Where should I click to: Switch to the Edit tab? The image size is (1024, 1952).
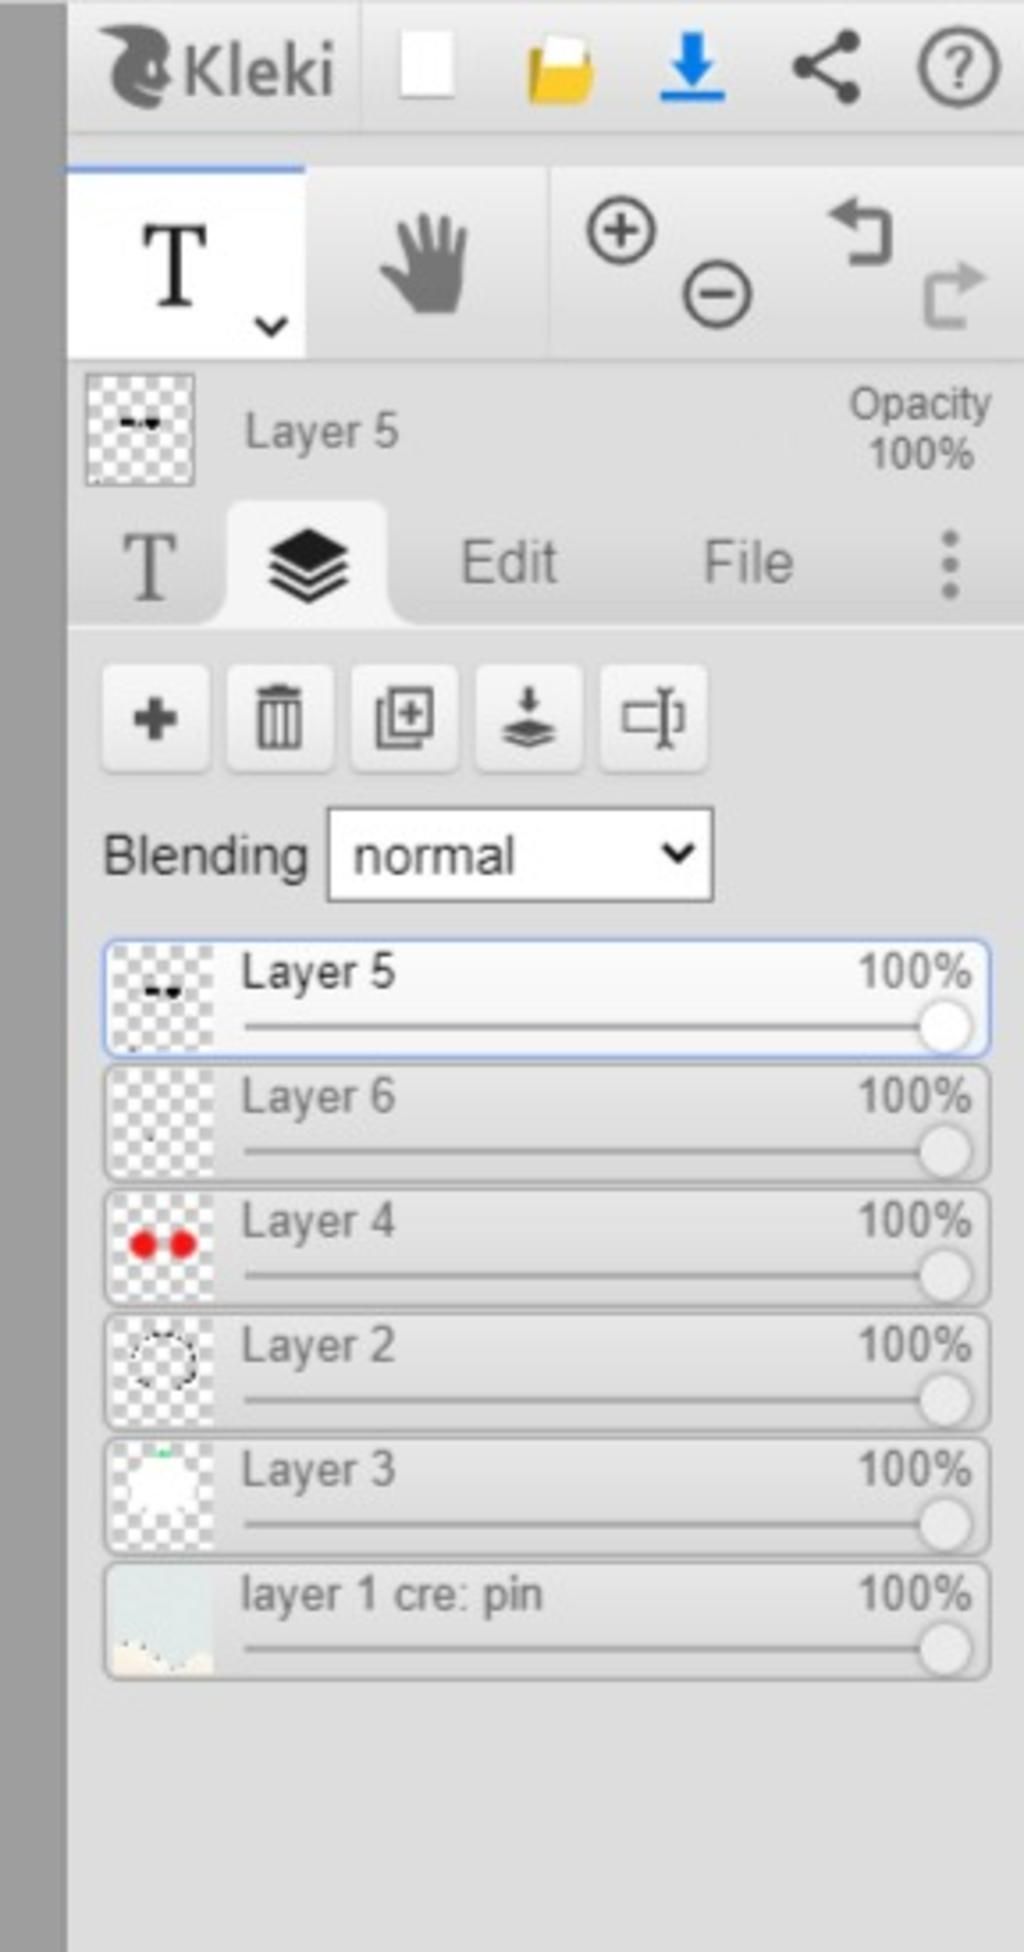[x=508, y=563]
